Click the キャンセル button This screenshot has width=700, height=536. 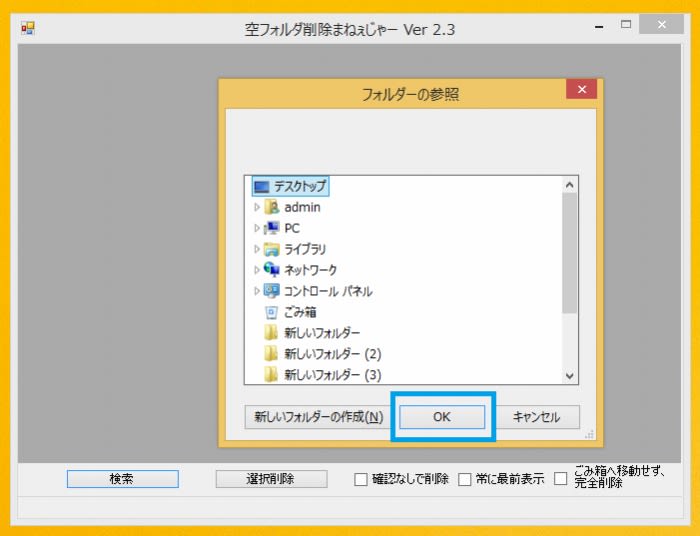pos(536,417)
